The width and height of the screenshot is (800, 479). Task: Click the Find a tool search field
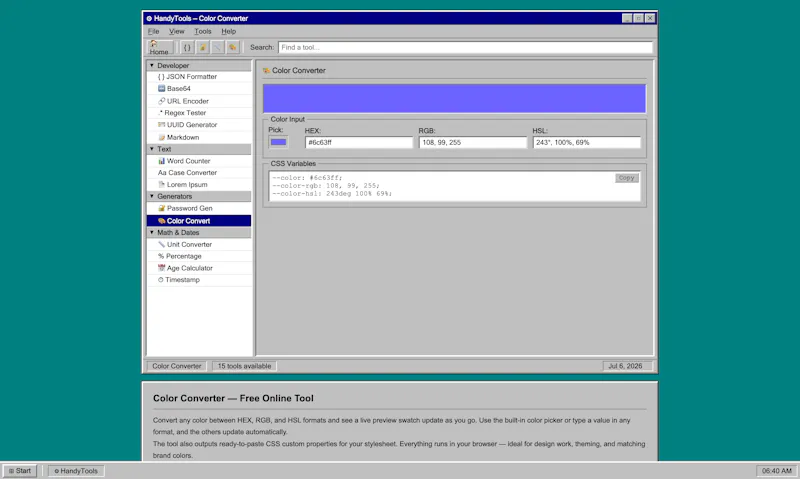pyautogui.click(x=465, y=47)
